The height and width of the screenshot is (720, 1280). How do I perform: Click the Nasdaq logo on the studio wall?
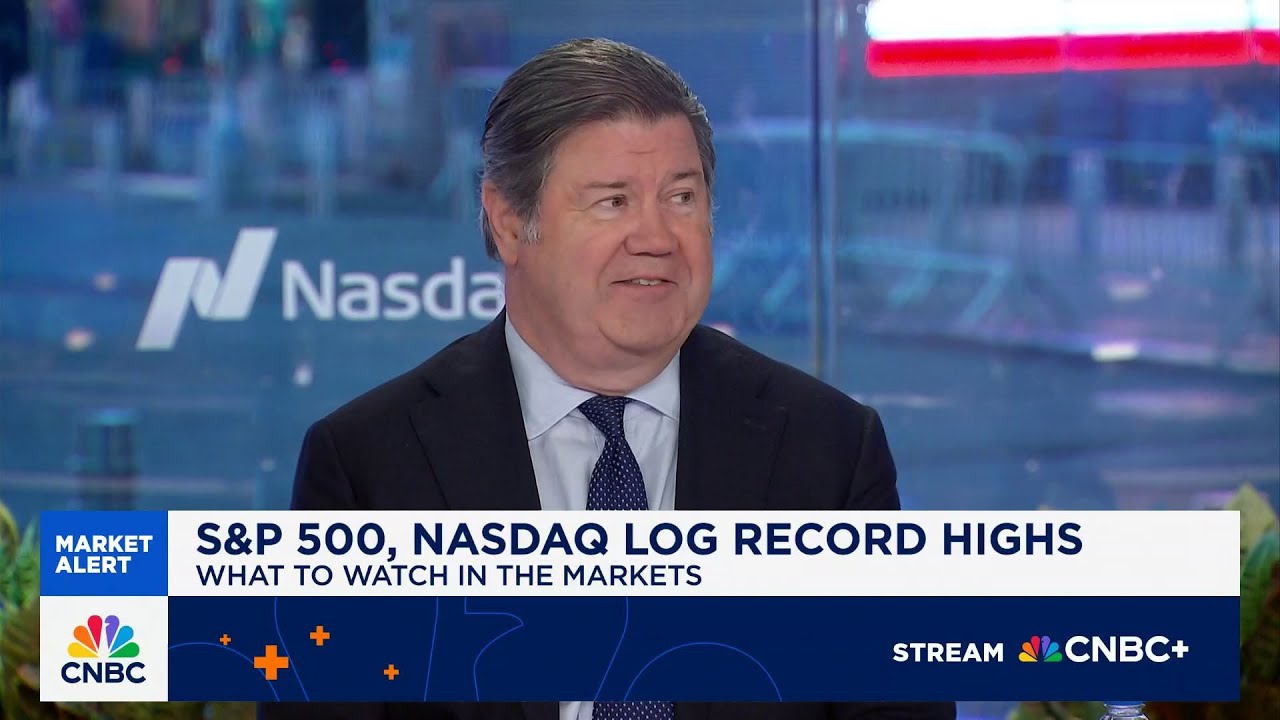[320, 289]
